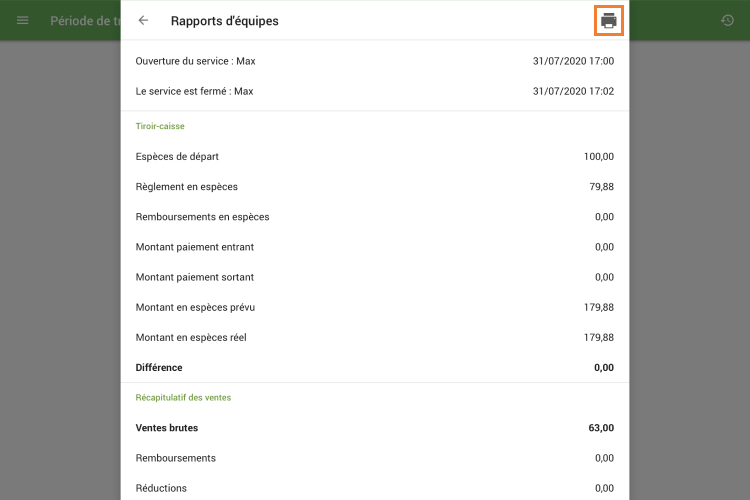Viewport: 750px width, 500px height.
Task: Click the Récapitulatif des ventes header
Action: (x=183, y=397)
